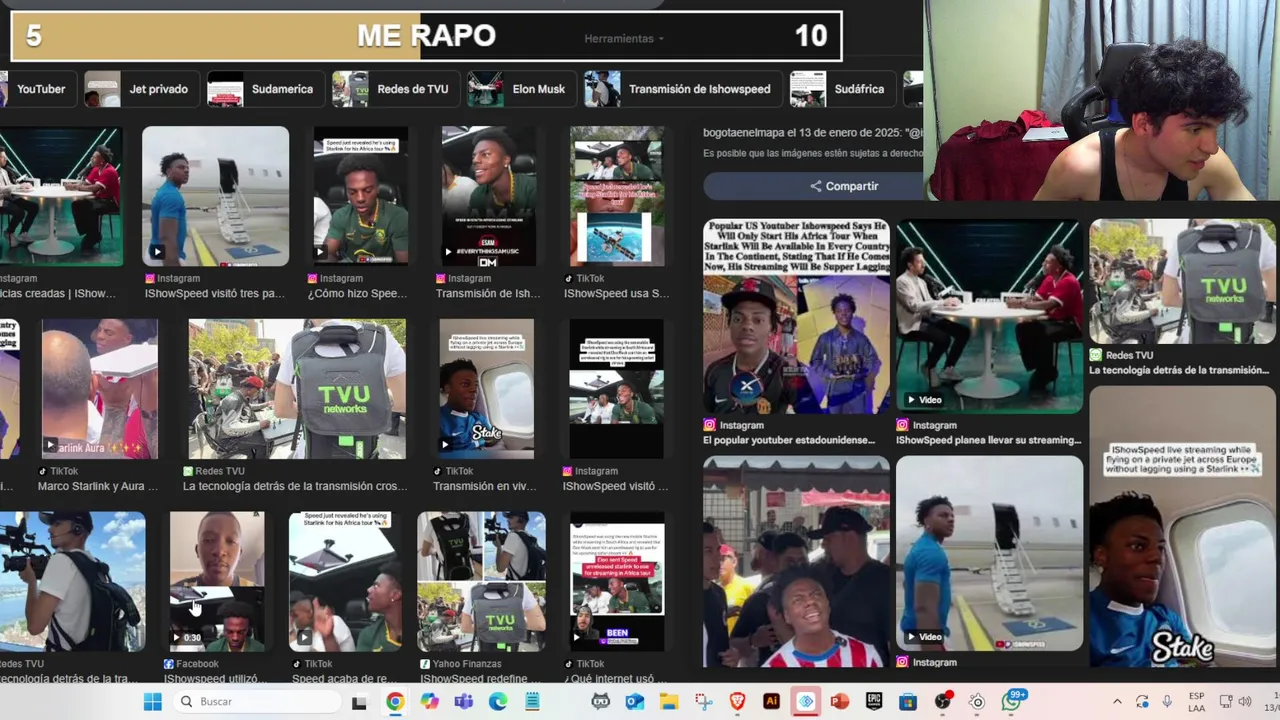Open Google Chrome from the taskbar

395,701
